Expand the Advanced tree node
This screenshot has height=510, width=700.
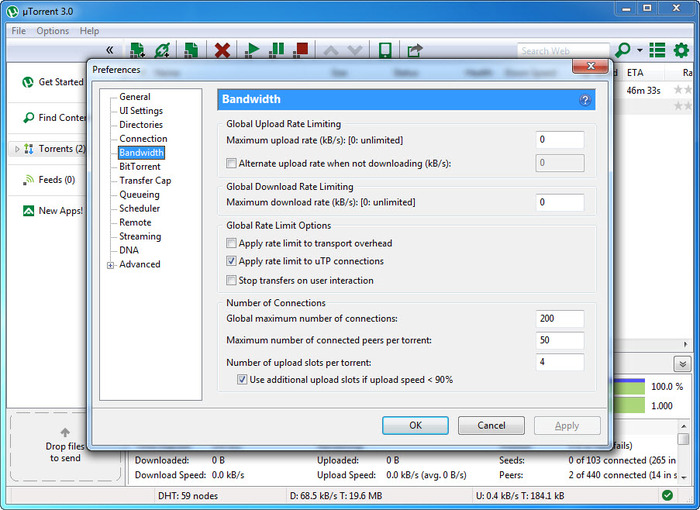click(110, 265)
